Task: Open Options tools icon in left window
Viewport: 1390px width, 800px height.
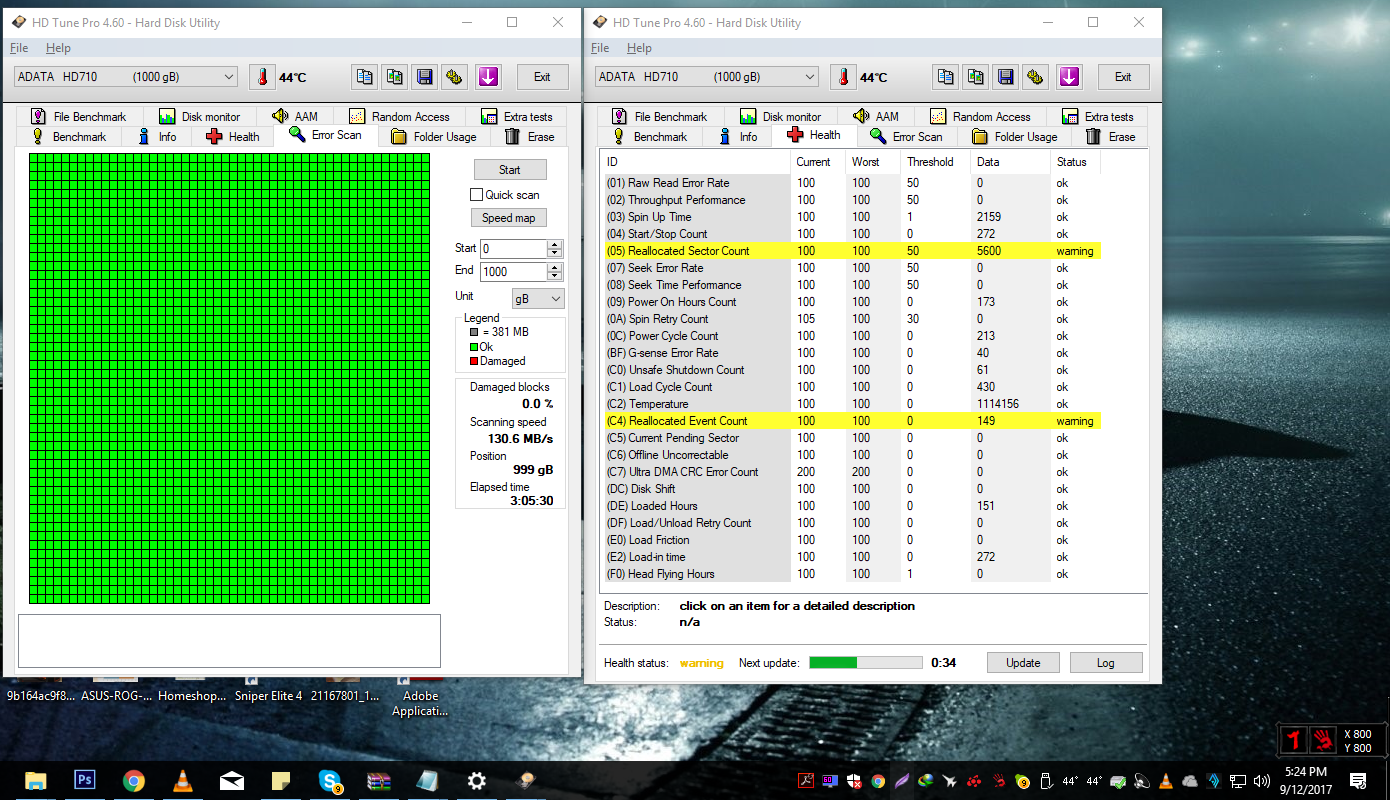Action: [x=455, y=77]
